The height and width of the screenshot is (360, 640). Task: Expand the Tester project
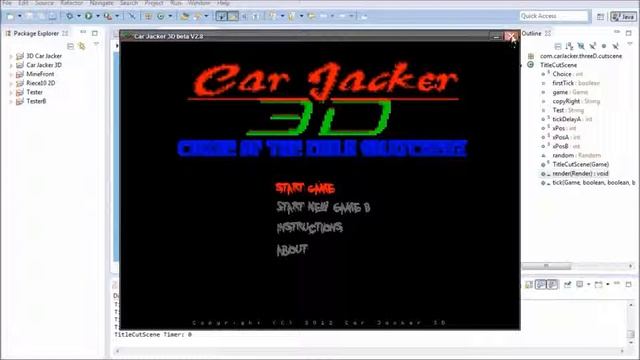[x=11, y=92]
